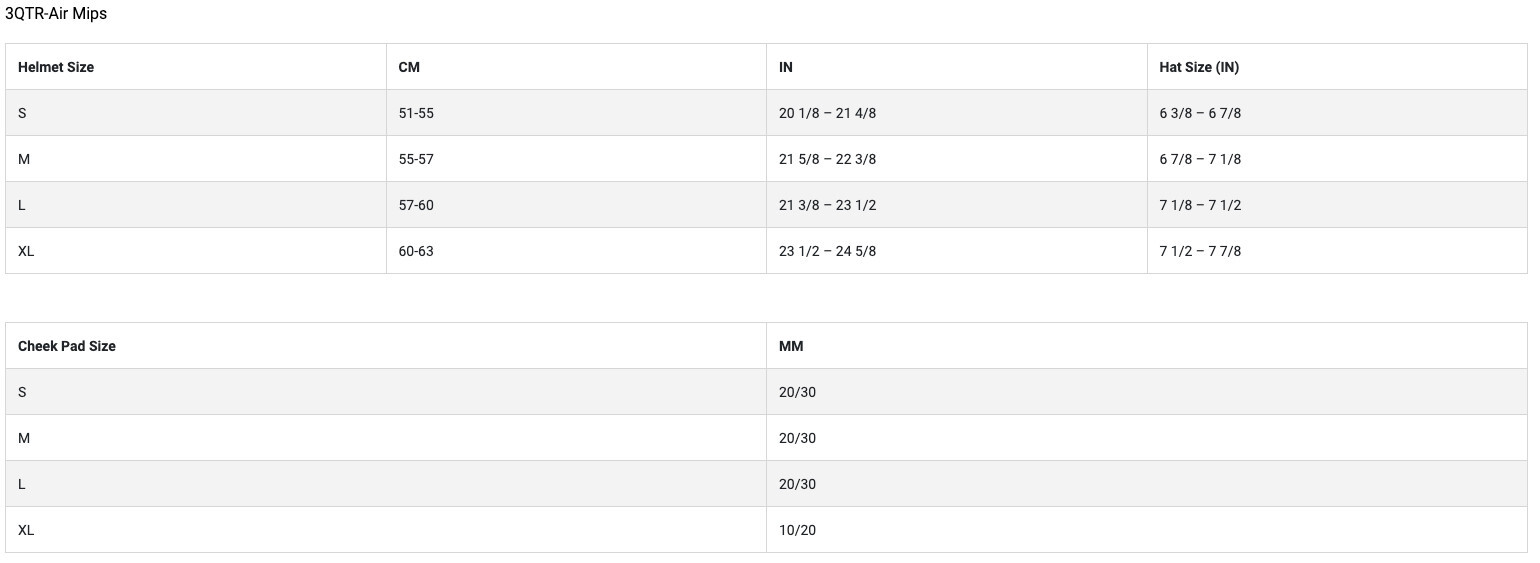Click the Helmet Size column header

click(56, 67)
